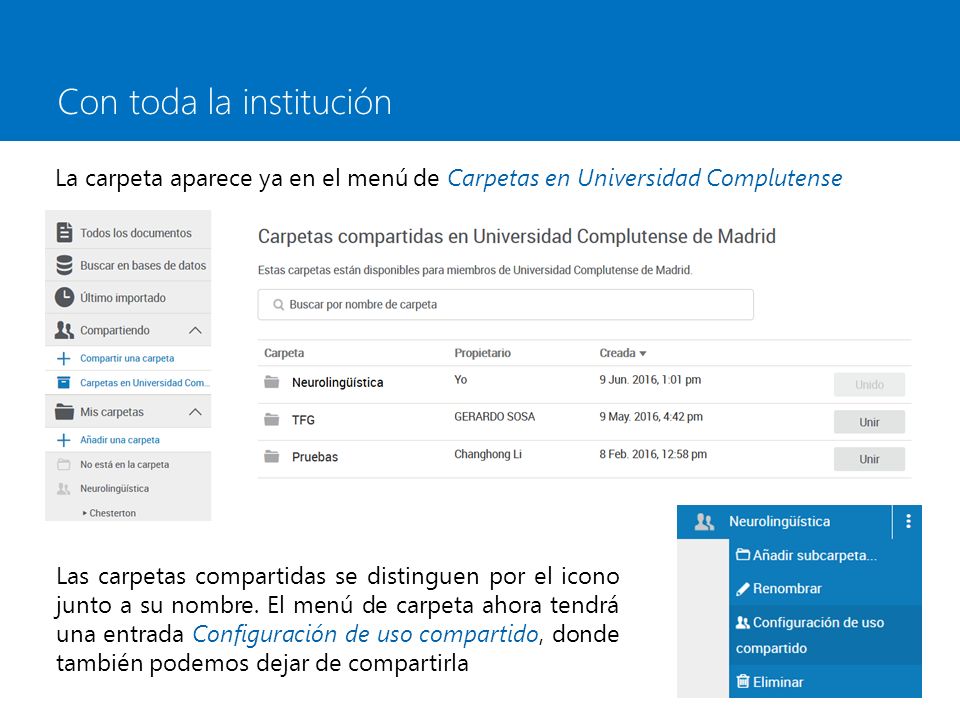
Task: Open Último importado in sidebar
Action: 128,298
